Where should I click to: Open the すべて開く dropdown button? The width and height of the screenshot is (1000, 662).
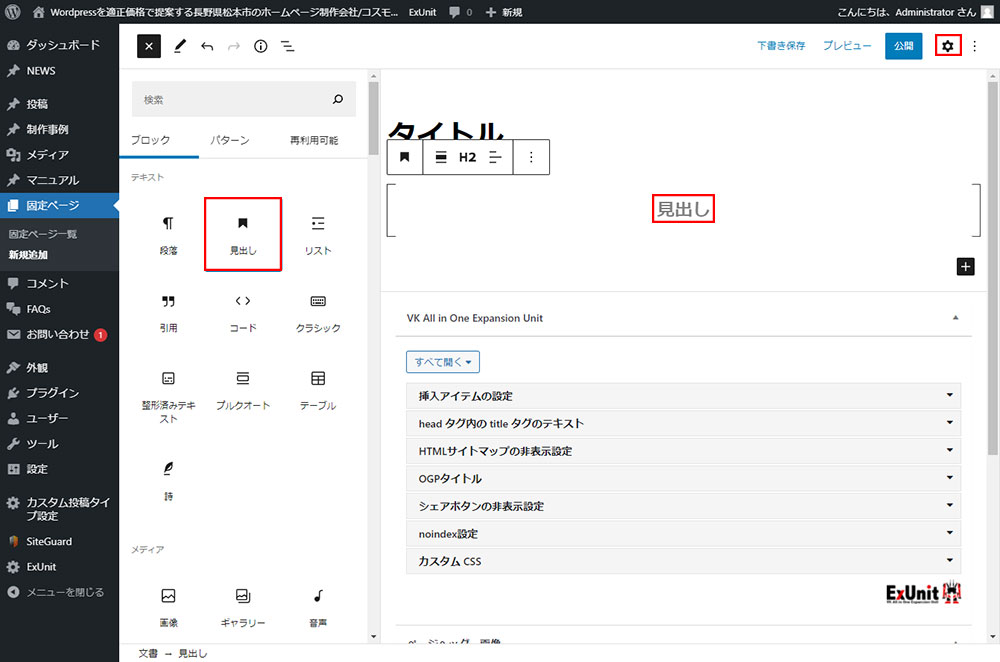(442, 362)
